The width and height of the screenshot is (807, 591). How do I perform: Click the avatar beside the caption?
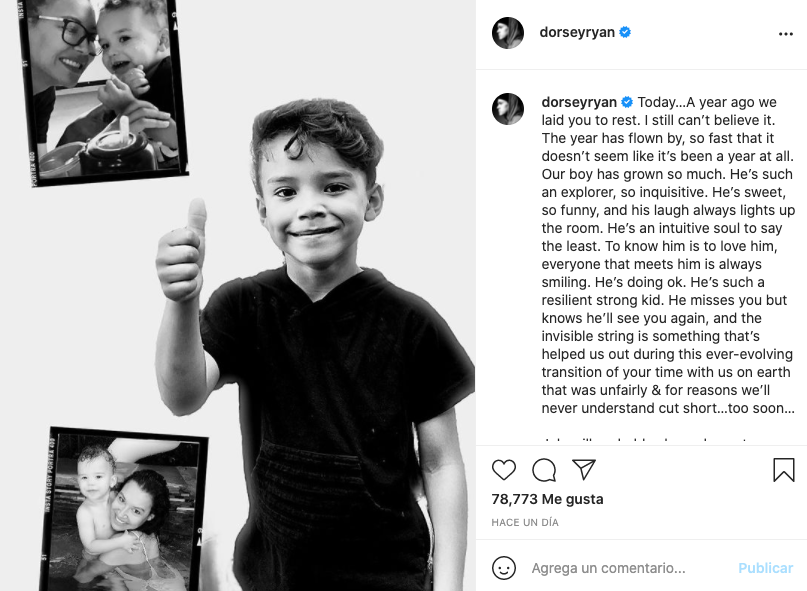(x=508, y=109)
